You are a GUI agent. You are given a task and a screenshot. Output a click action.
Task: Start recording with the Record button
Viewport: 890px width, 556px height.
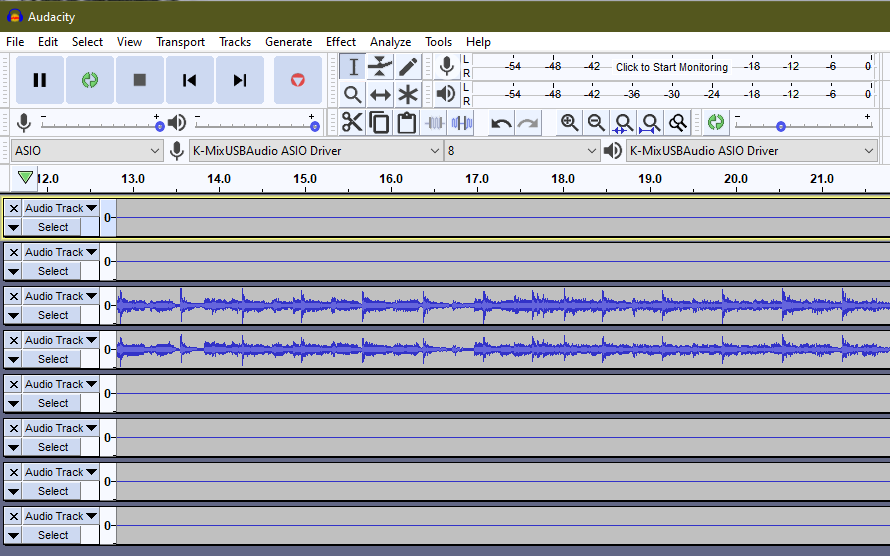[298, 80]
